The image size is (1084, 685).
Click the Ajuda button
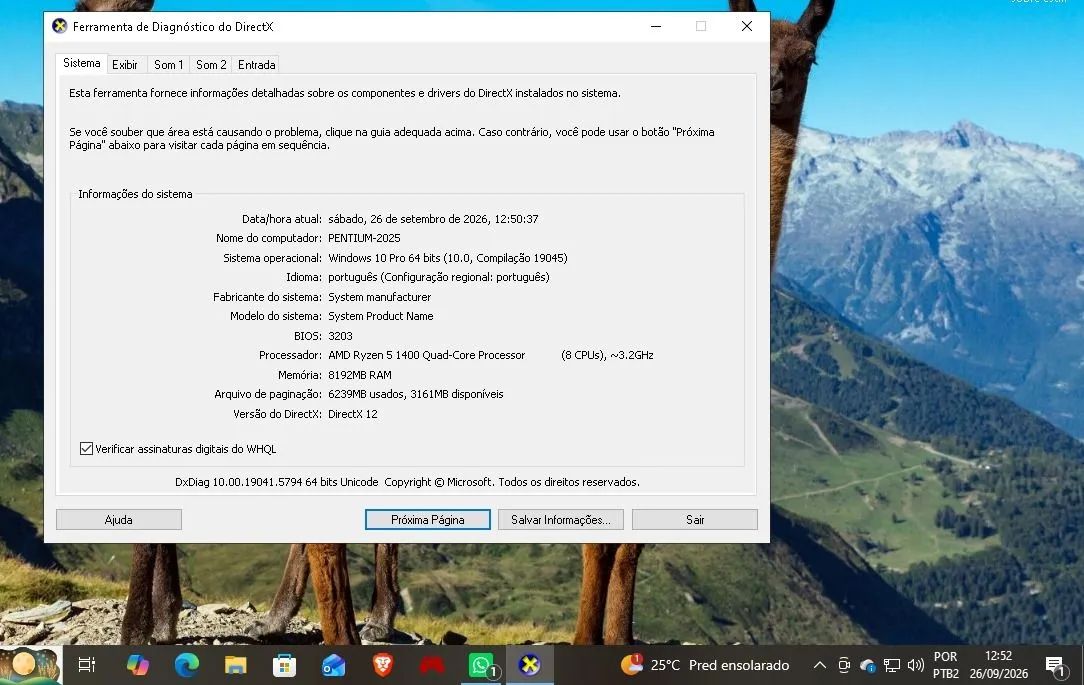pyautogui.click(x=119, y=520)
